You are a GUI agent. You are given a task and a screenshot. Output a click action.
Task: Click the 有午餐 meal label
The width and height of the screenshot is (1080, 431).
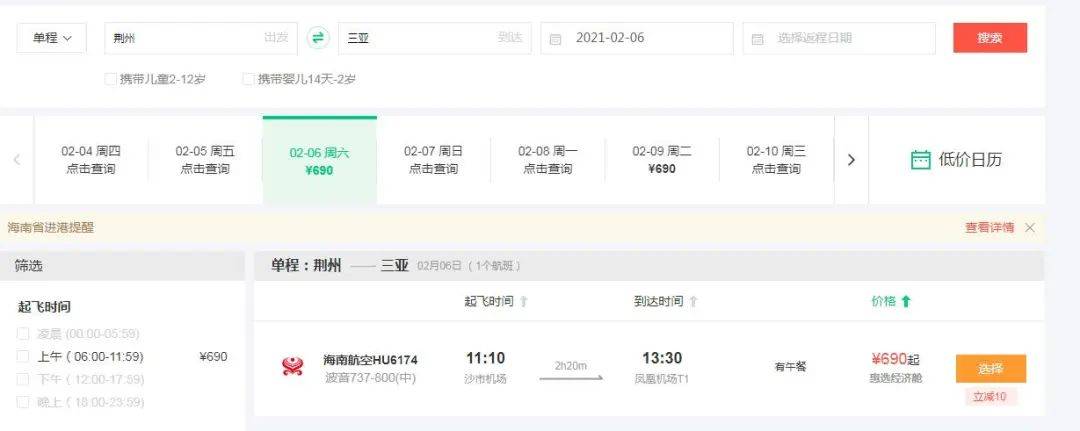tap(791, 367)
